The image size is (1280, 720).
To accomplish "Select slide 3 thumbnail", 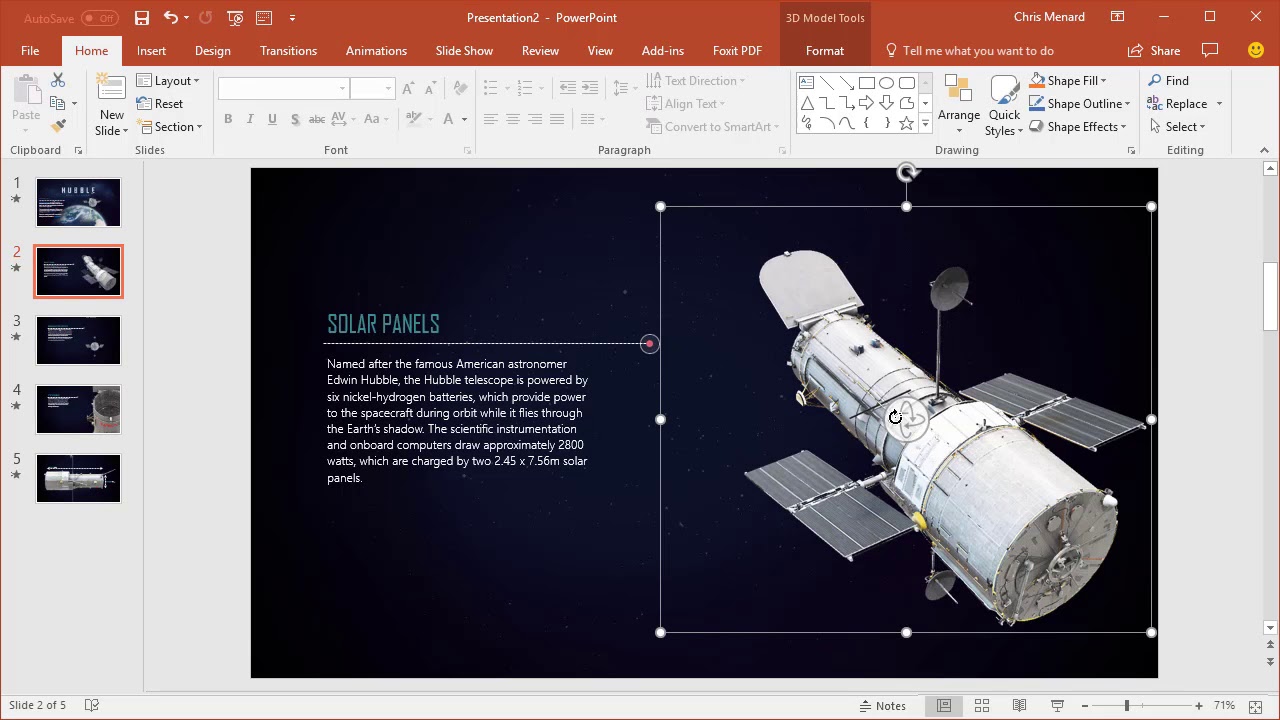I will (x=78, y=340).
